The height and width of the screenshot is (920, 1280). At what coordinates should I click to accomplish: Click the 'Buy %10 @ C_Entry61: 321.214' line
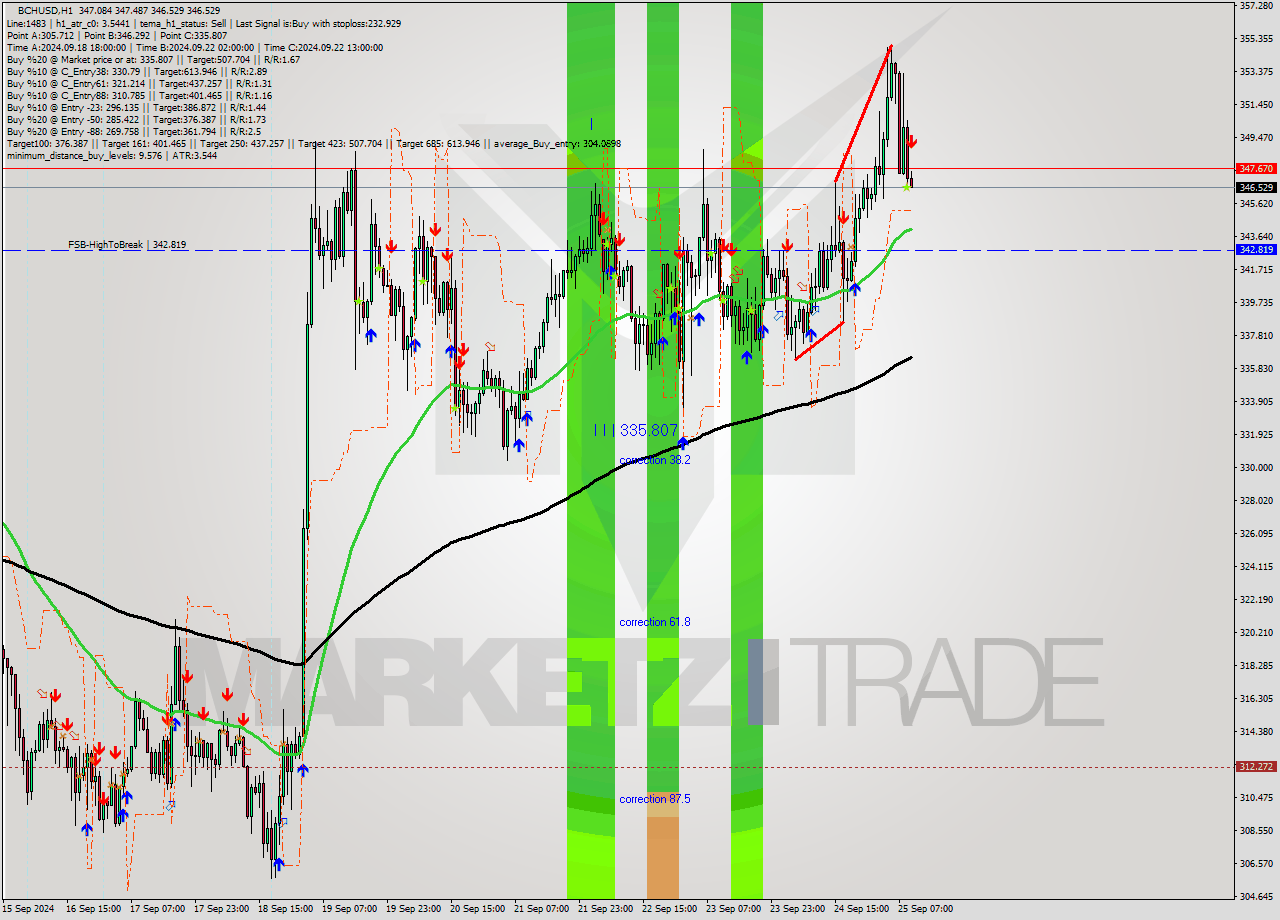tap(139, 83)
